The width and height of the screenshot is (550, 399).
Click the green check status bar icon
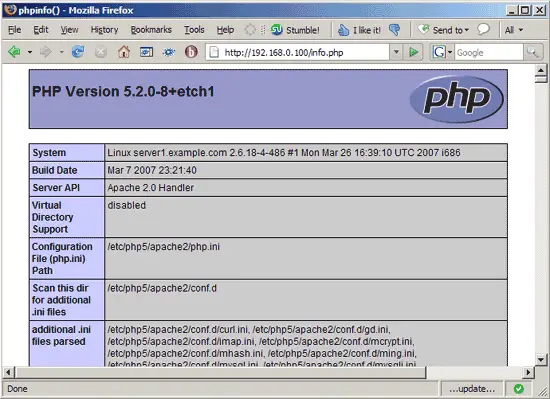(x=518, y=388)
